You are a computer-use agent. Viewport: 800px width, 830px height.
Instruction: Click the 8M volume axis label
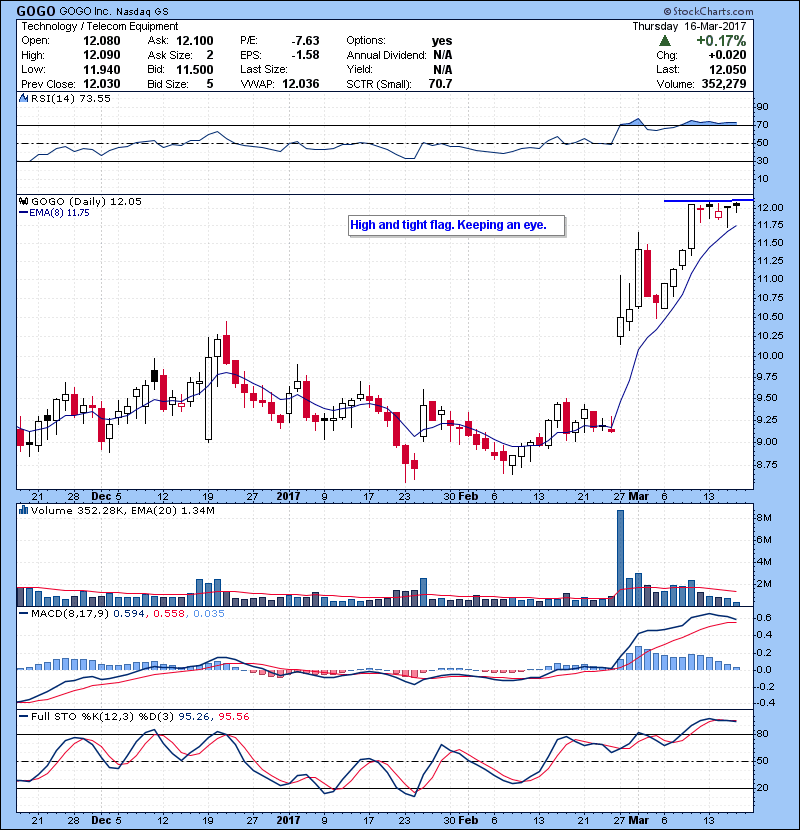click(764, 518)
